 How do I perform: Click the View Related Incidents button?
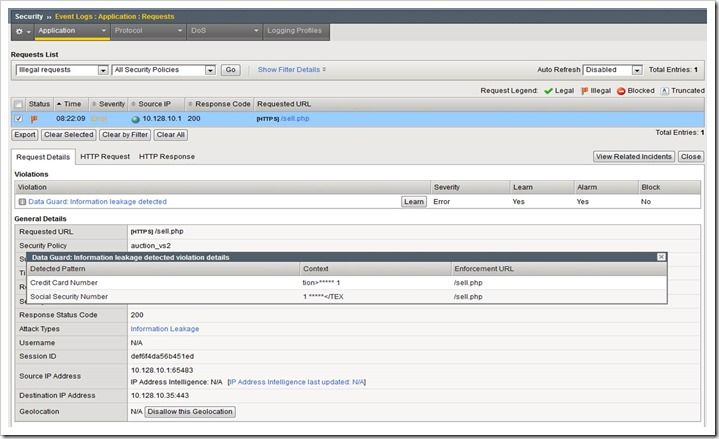(x=632, y=157)
